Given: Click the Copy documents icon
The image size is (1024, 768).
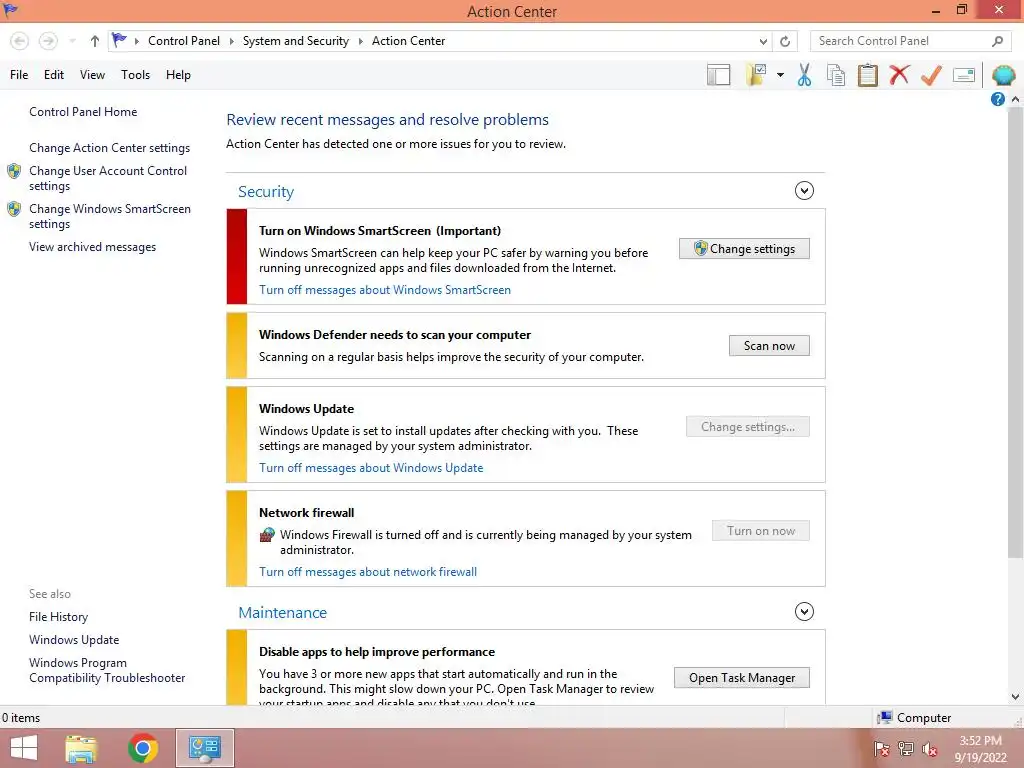Looking at the screenshot, I should (x=836, y=75).
